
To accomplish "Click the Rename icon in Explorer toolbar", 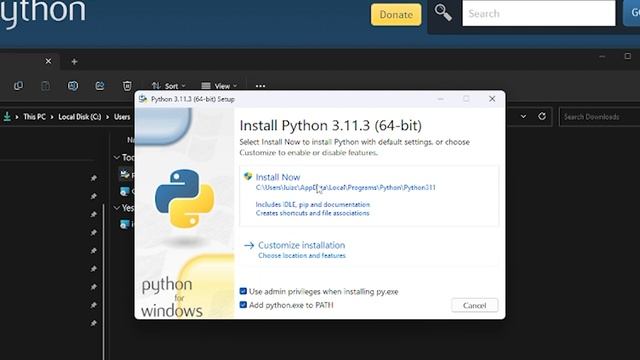I will point(73,86).
